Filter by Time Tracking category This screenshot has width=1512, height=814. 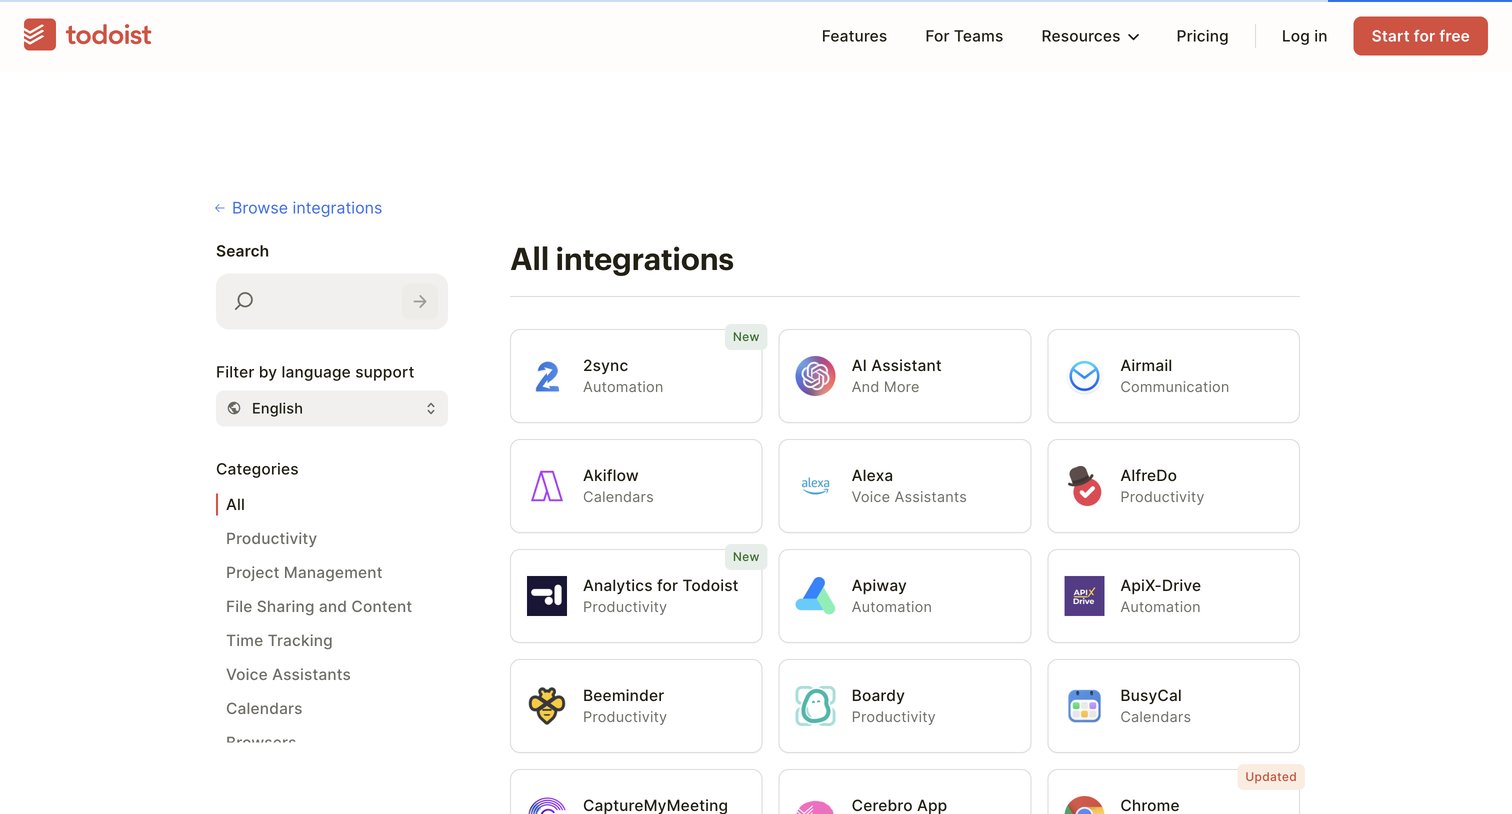279,641
